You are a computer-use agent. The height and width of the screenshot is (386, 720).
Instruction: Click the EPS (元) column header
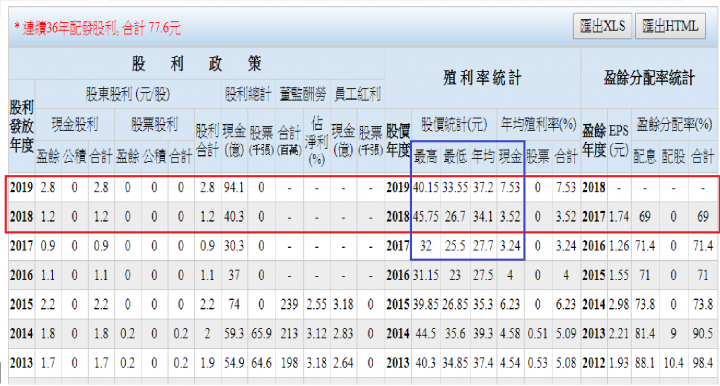tap(619, 140)
